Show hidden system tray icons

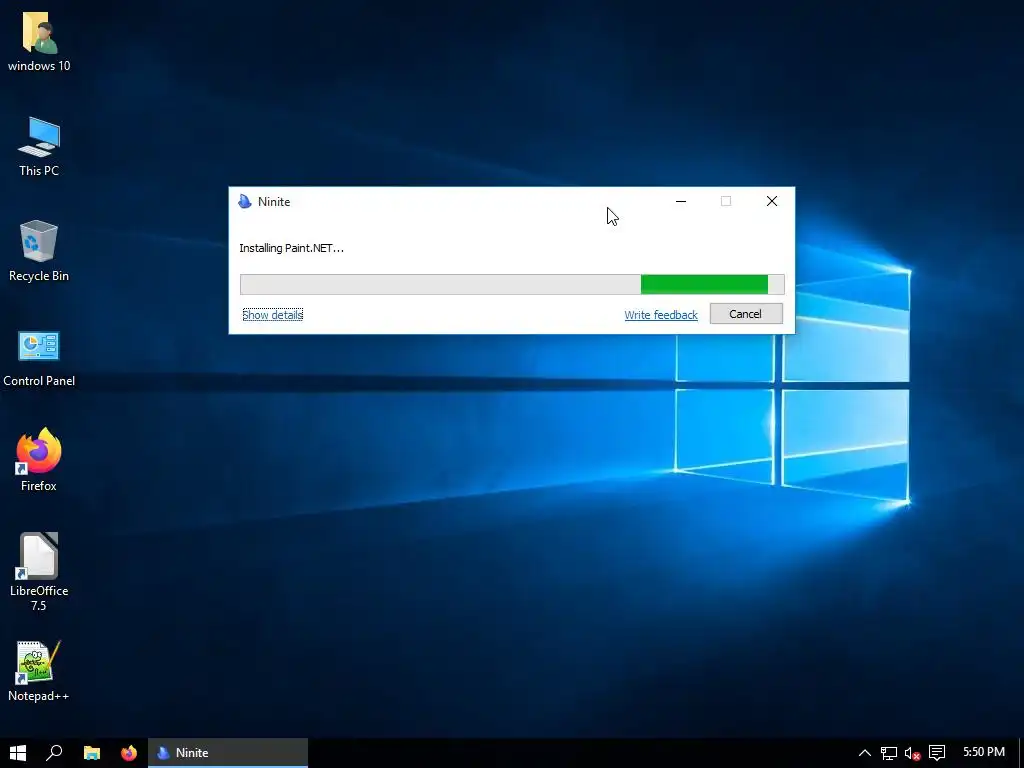(x=864, y=753)
